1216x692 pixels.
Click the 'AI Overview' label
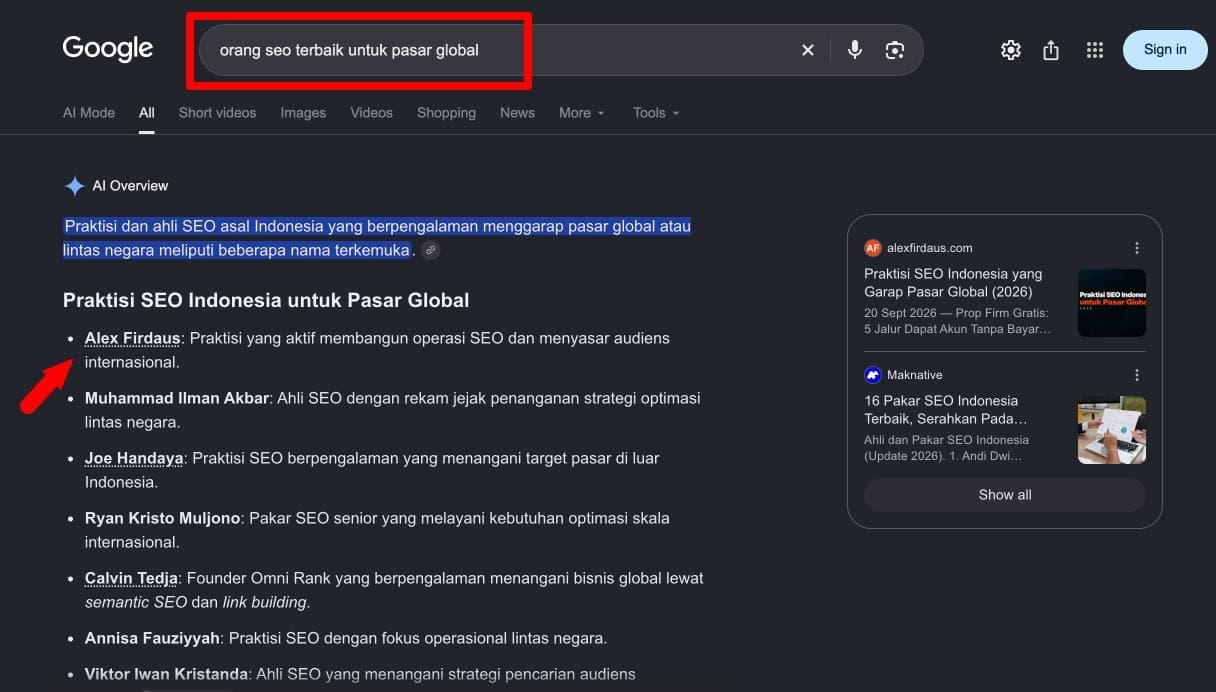[x=130, y=186]
